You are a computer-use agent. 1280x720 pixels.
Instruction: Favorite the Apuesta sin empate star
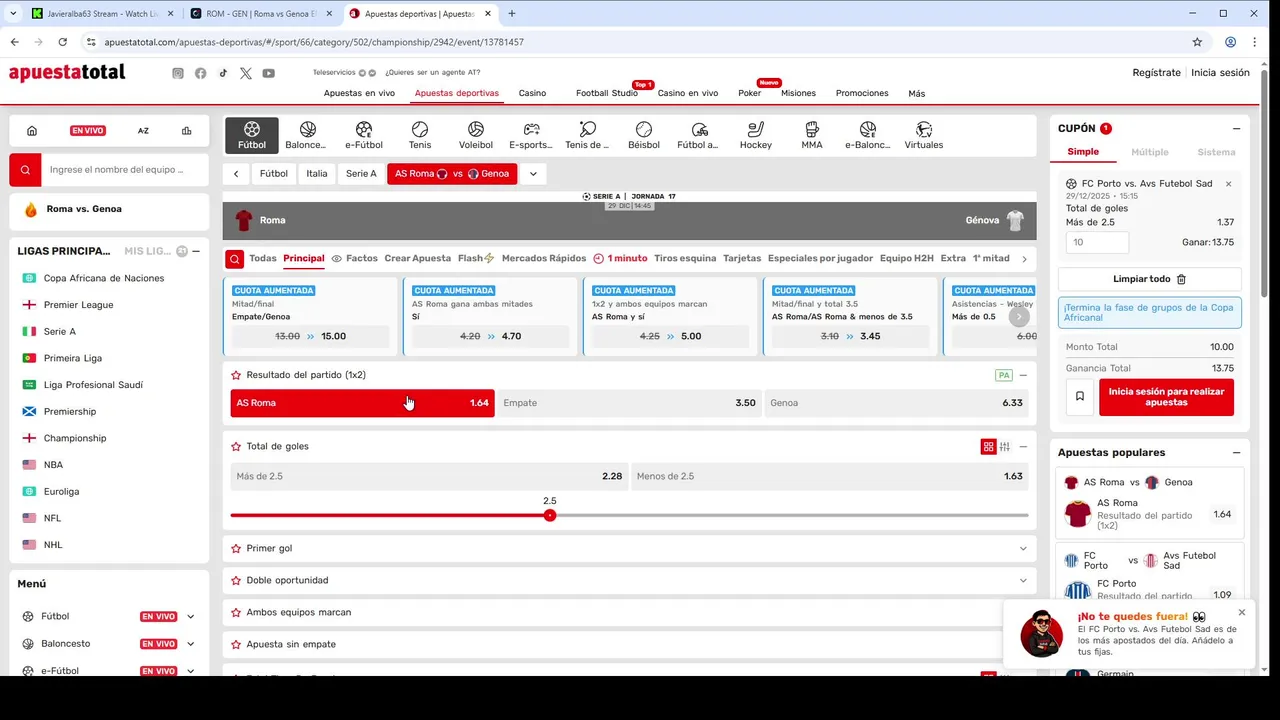[x=236, y=645]
